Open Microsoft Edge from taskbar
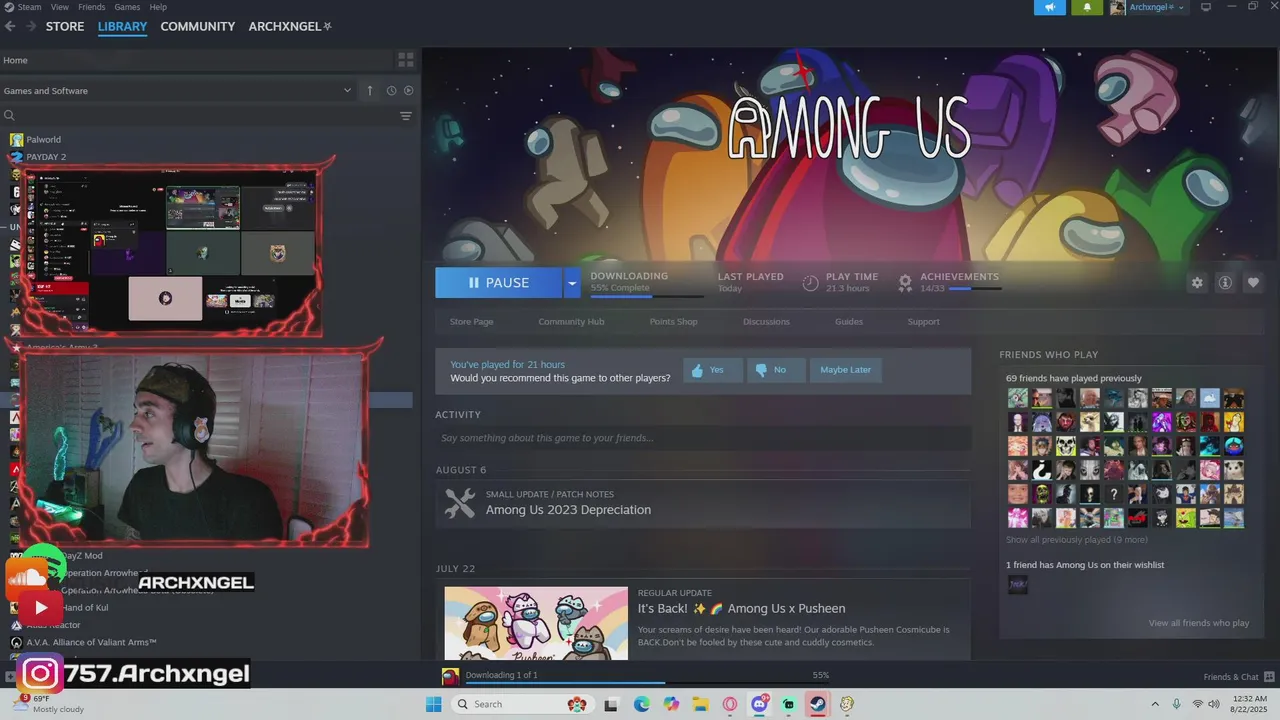 641,704
